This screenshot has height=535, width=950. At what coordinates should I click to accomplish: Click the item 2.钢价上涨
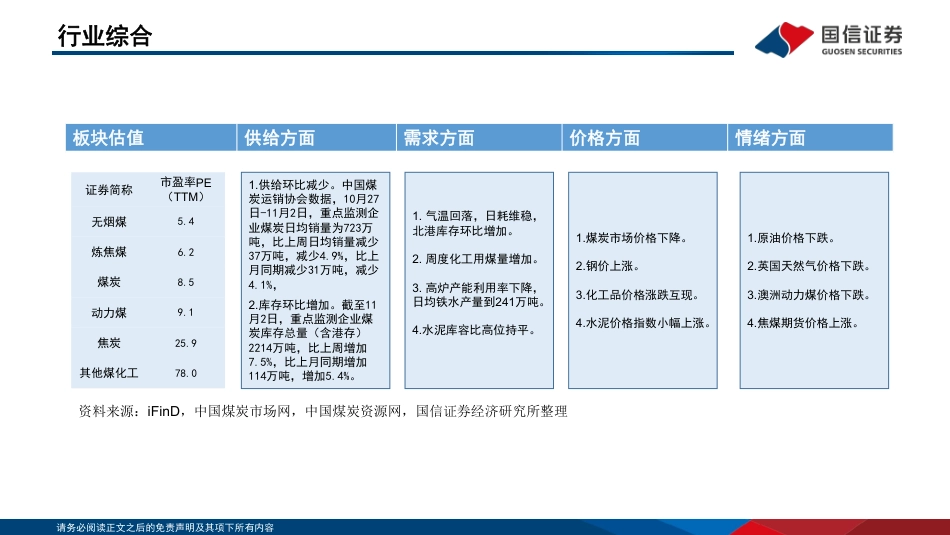[x=608, y=266]
